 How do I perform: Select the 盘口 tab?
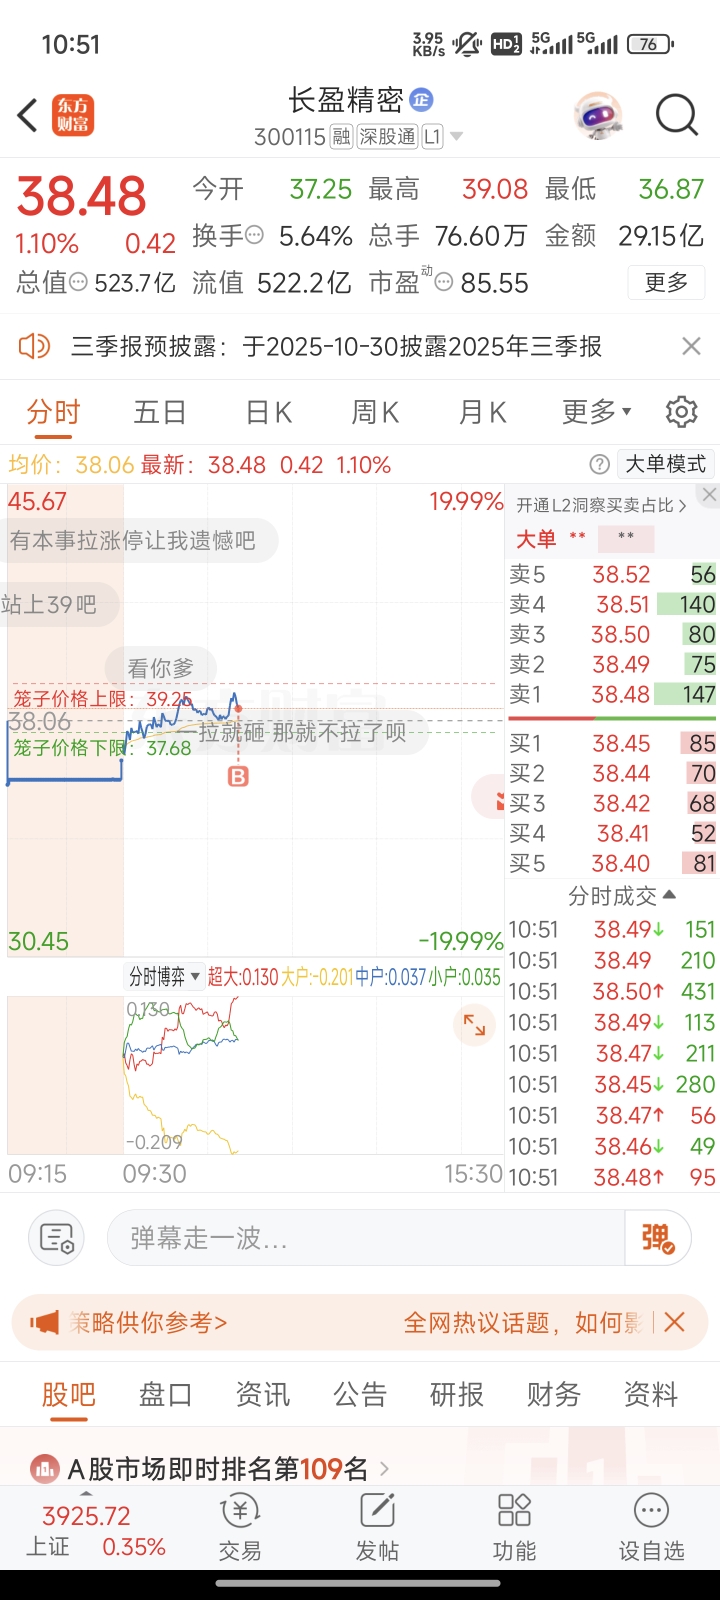click(x=166, y=1394)
